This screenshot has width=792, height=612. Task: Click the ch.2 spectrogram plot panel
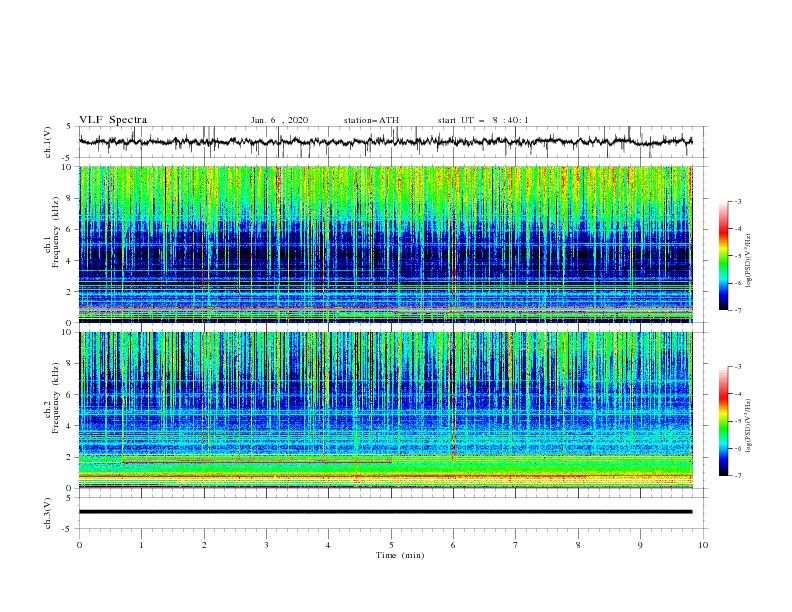tap(386, 410)
